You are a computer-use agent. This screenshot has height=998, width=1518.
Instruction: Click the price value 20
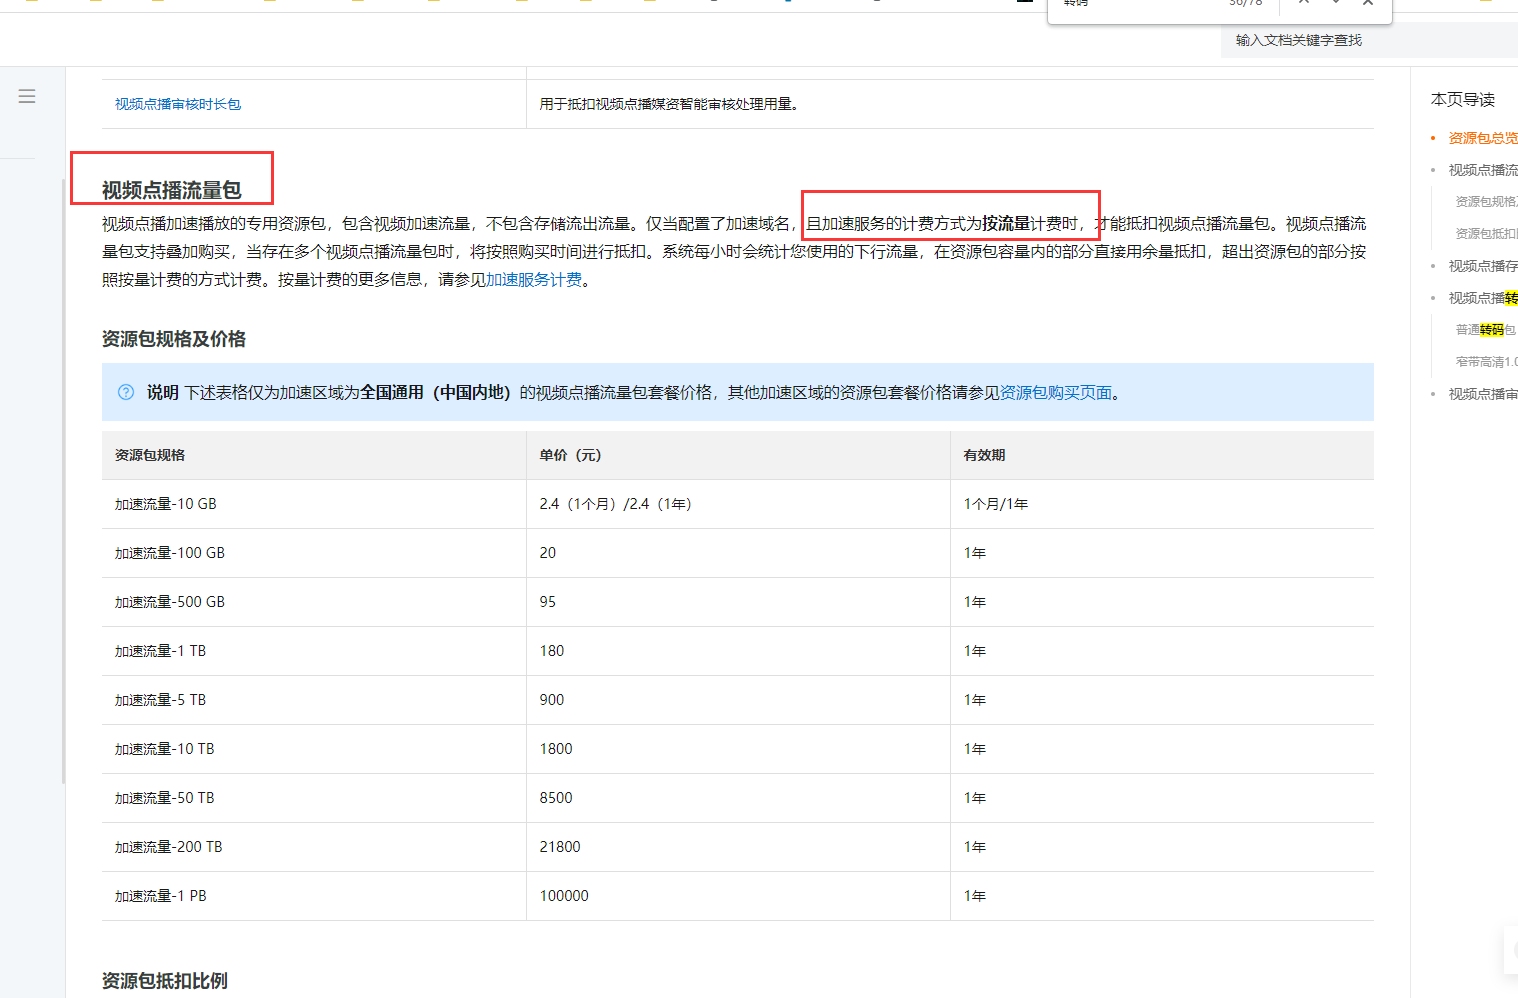pyautogui.click(x=548, y=553)
